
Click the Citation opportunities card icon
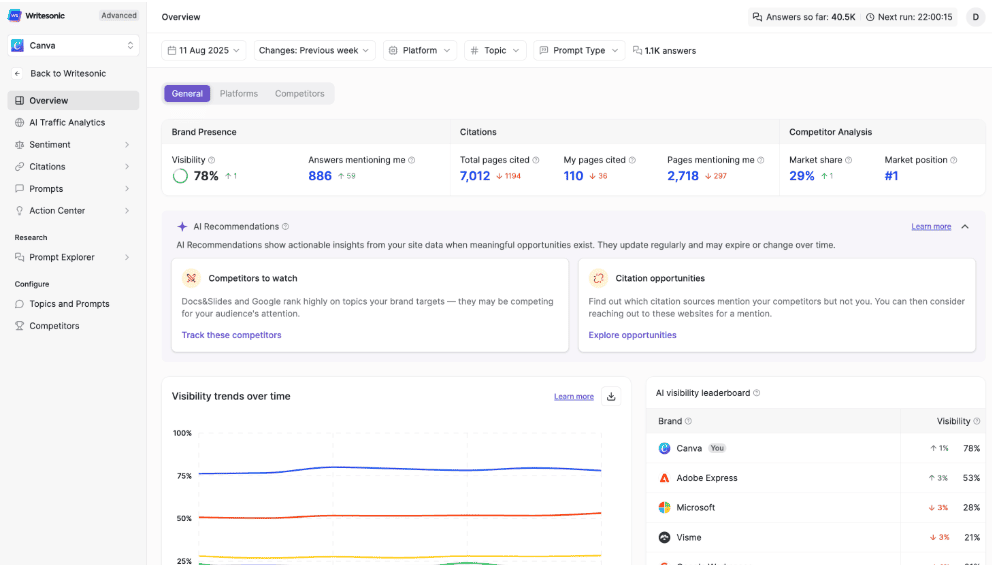point(598,278)
